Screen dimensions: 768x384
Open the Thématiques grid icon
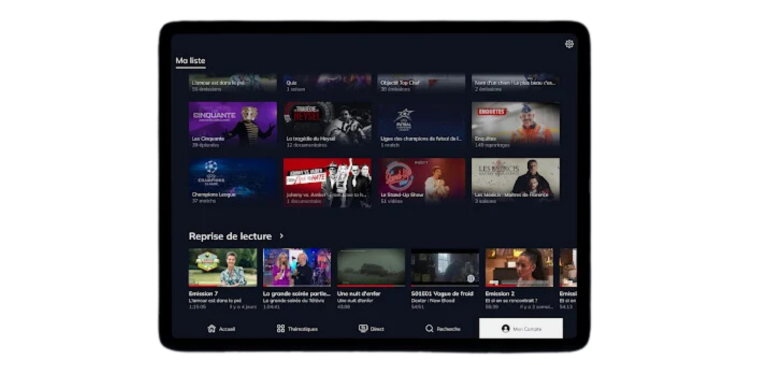tap(281, 329)
